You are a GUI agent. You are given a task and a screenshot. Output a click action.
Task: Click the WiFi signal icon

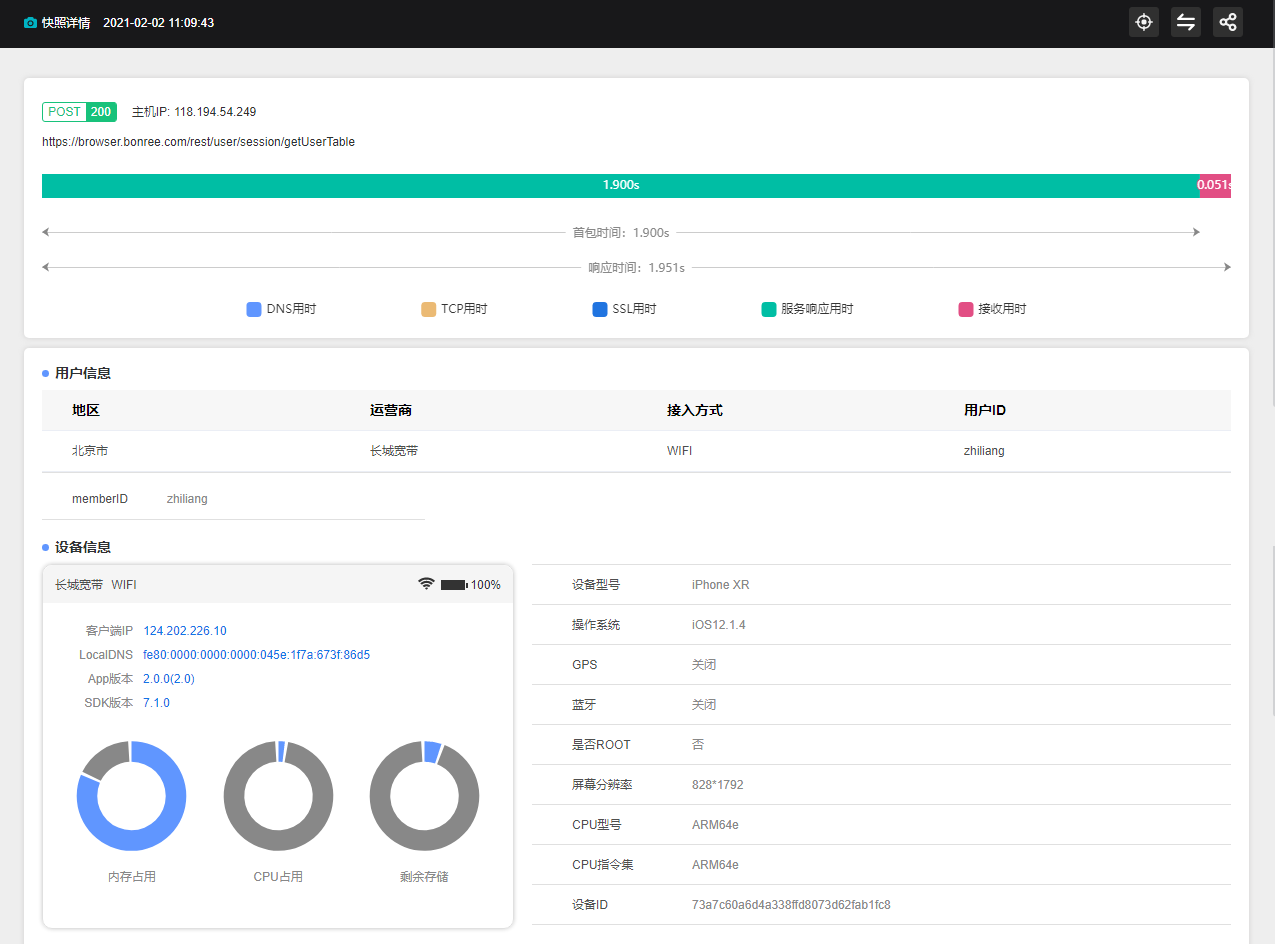coord(426,584)
